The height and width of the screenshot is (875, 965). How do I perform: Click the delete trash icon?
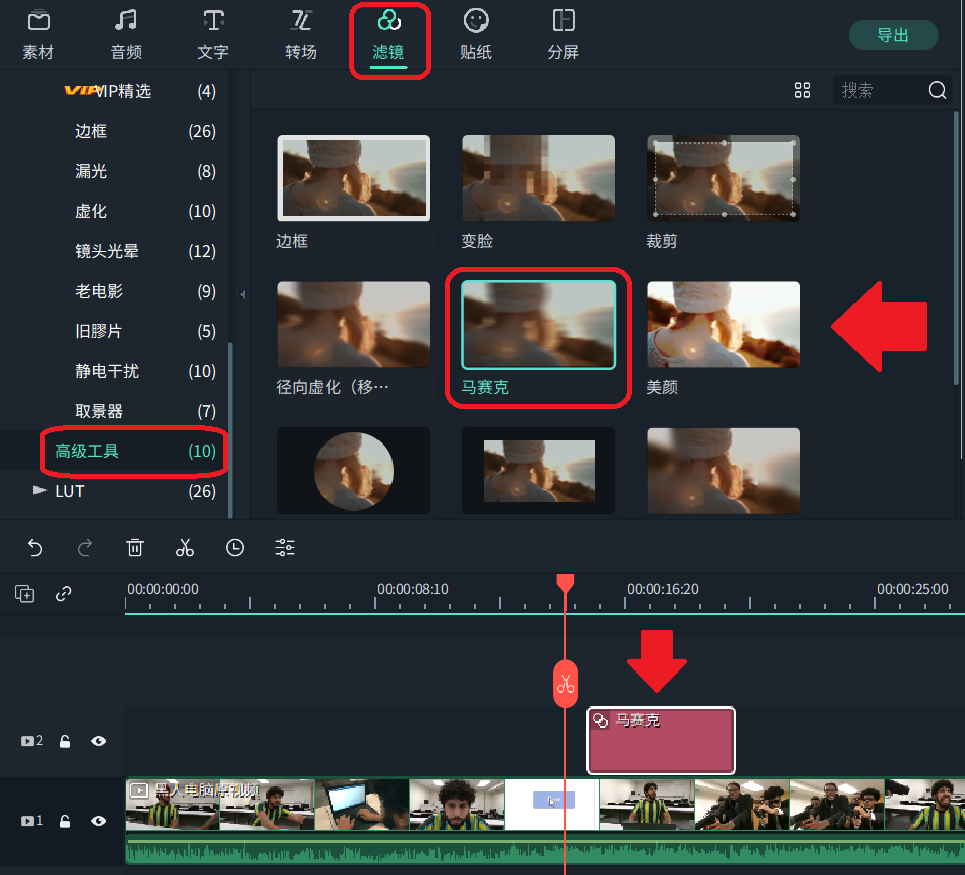pos(135,547)
